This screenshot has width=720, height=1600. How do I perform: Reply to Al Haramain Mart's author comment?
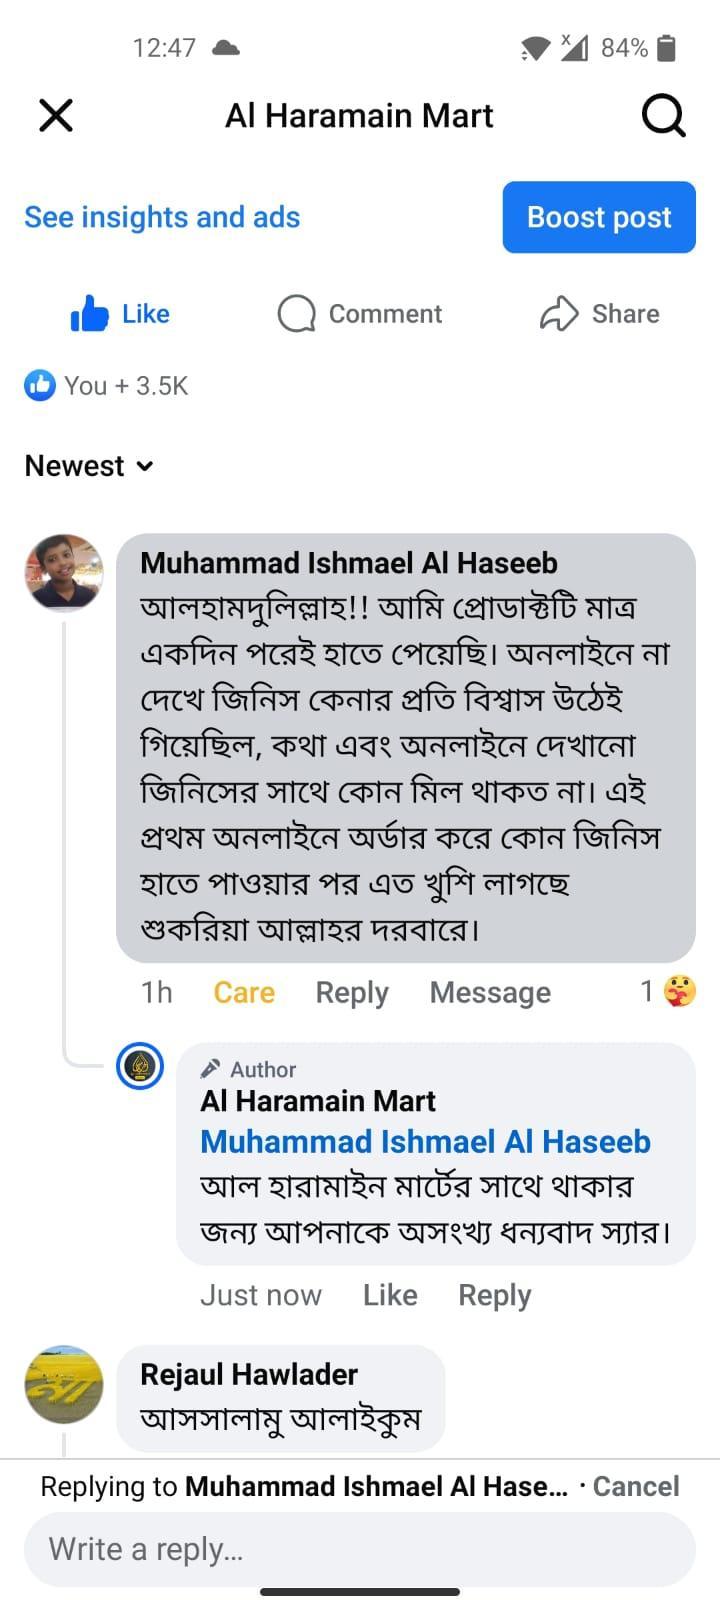click(x=495, y=1295)
